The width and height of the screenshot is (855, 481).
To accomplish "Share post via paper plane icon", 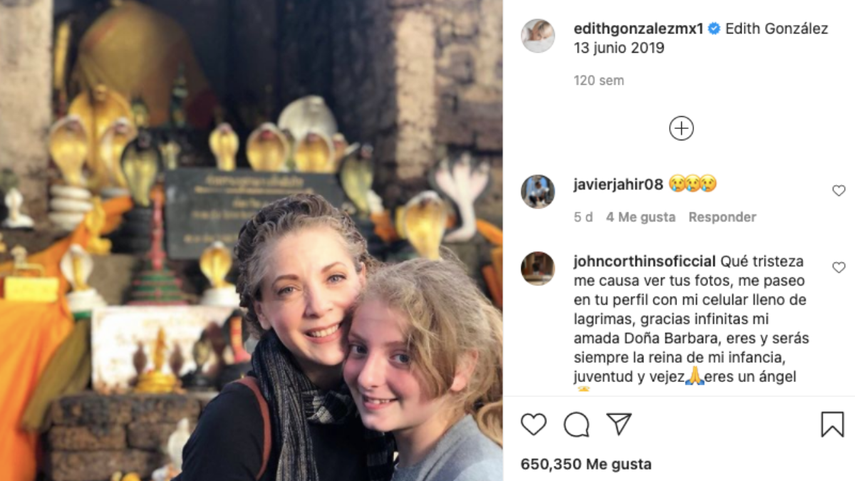I will (619, 424).
